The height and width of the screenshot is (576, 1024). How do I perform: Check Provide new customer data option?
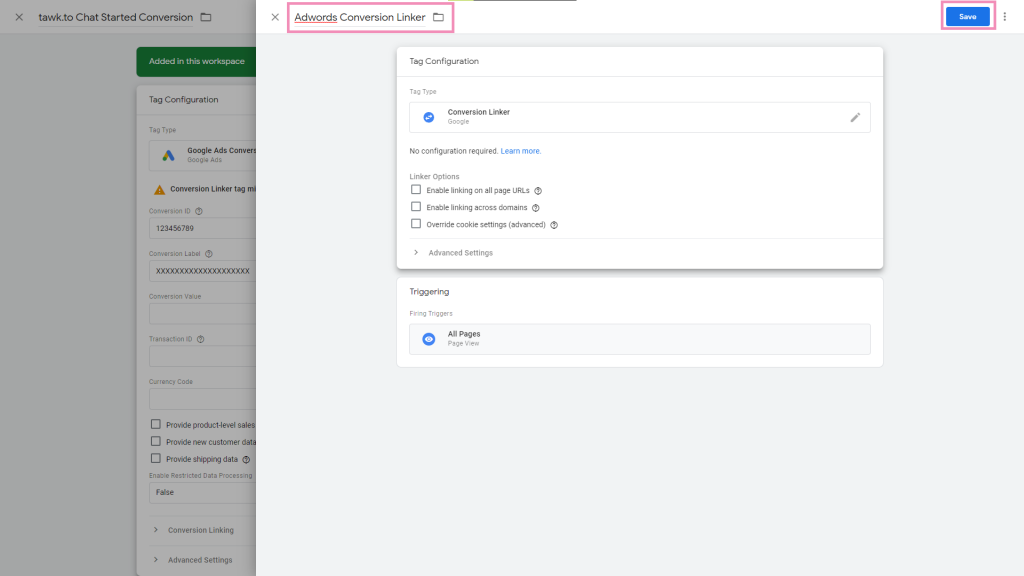click(155, 441)
